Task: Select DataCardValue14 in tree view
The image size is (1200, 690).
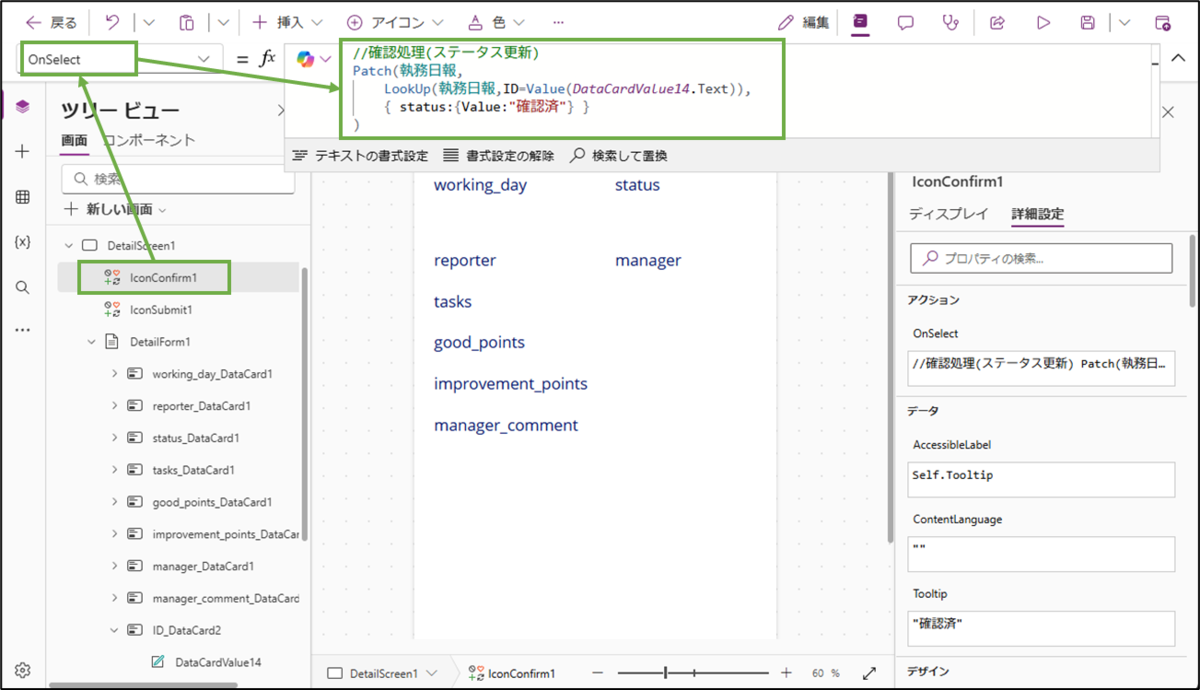Action: 218,662
